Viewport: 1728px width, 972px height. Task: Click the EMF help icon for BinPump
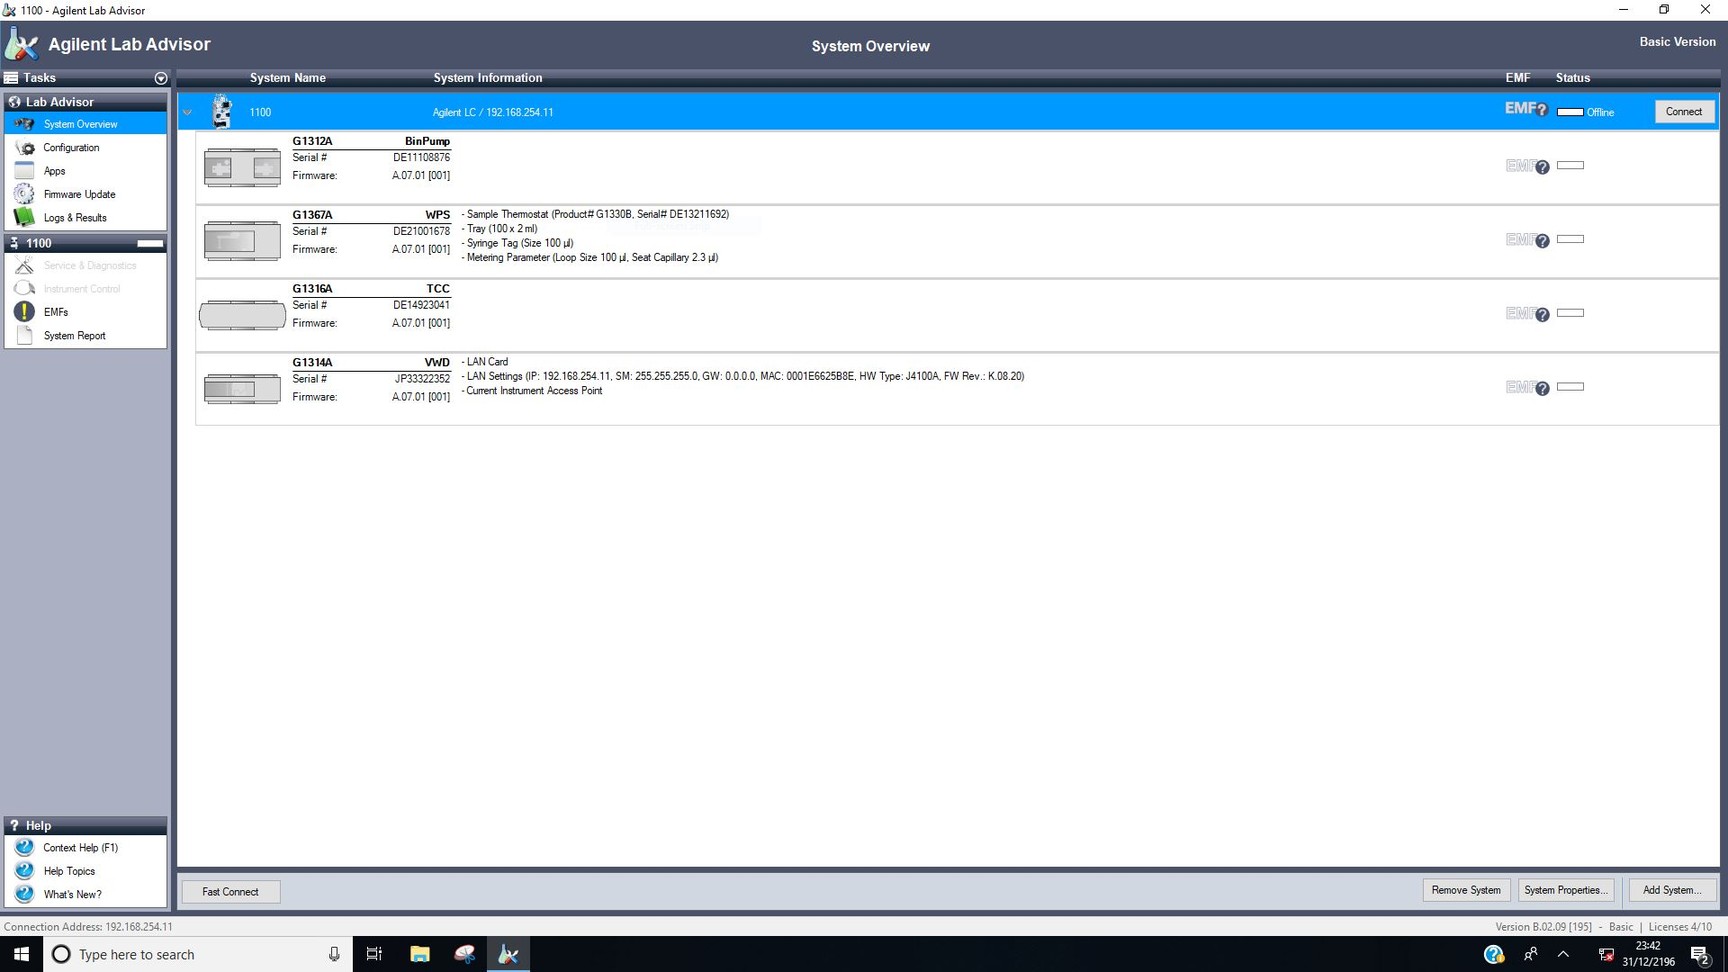point(1542,167)
